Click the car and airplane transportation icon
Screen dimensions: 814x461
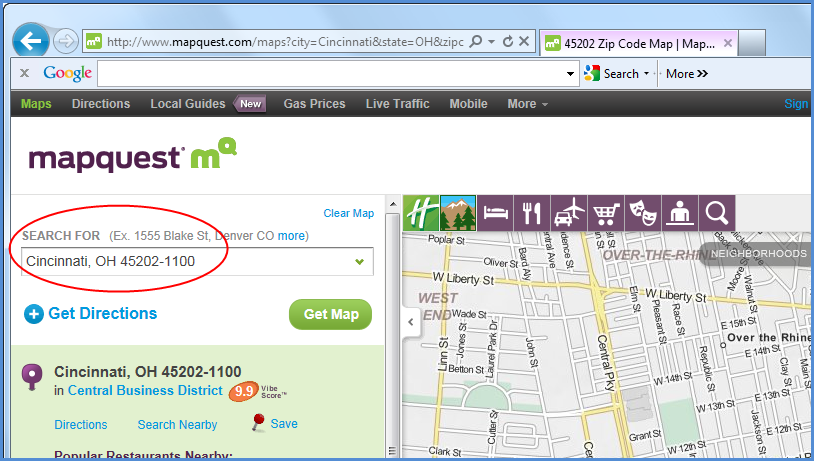coord(569,213)
